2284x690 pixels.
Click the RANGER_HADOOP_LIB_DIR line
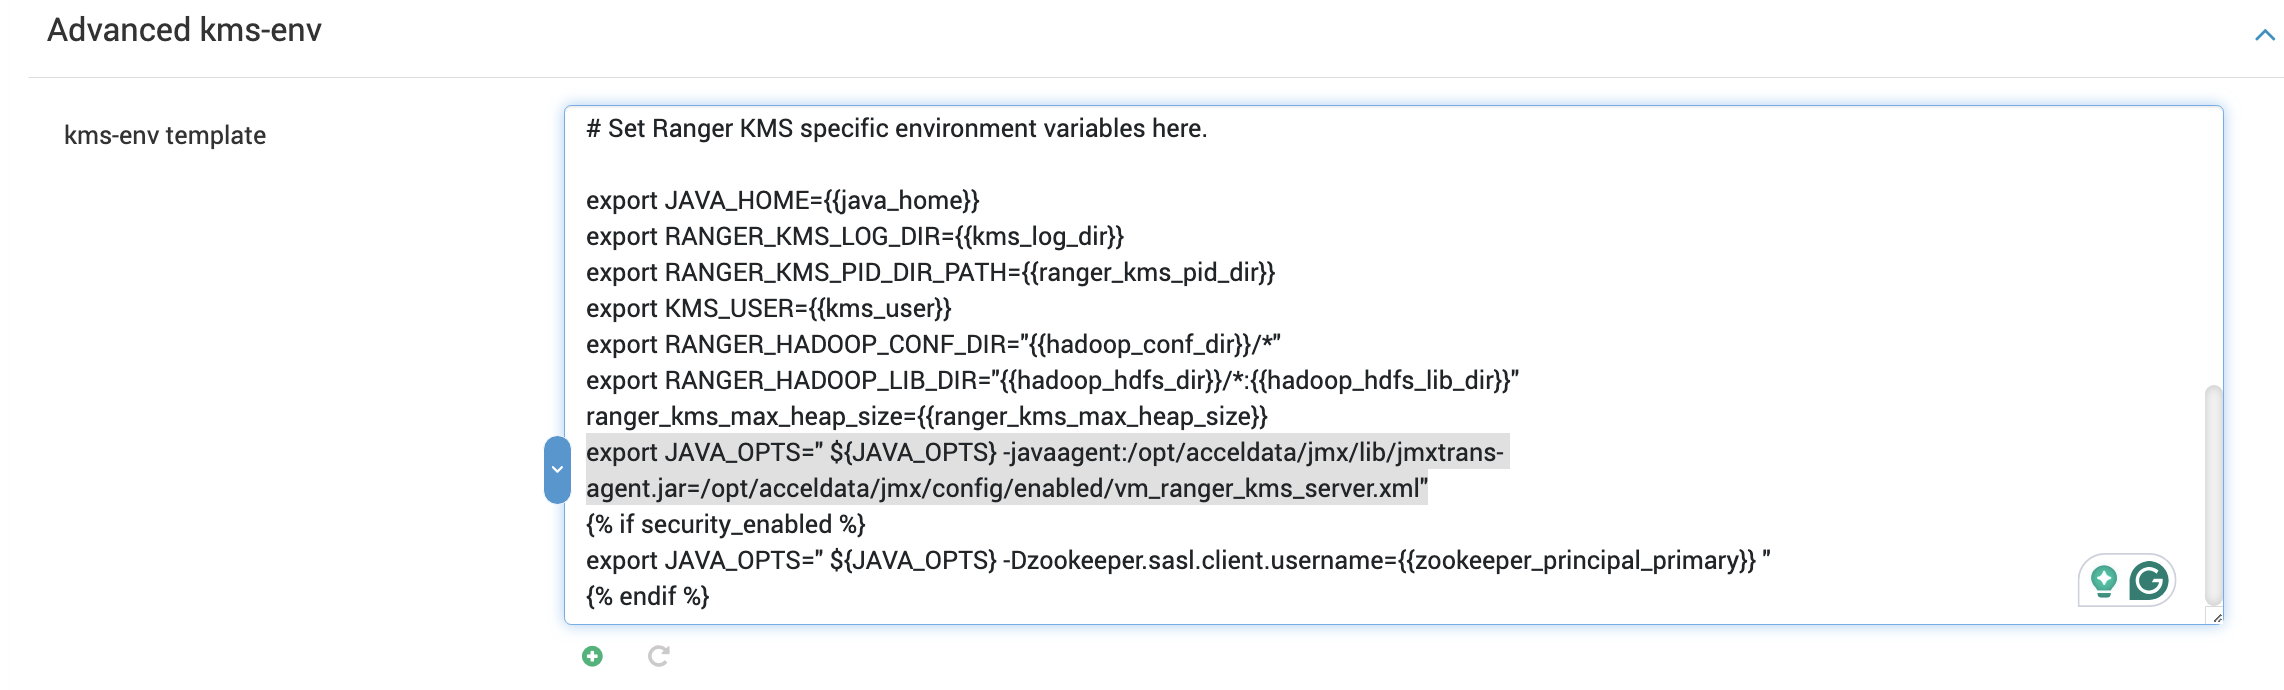pos(1050,380)
